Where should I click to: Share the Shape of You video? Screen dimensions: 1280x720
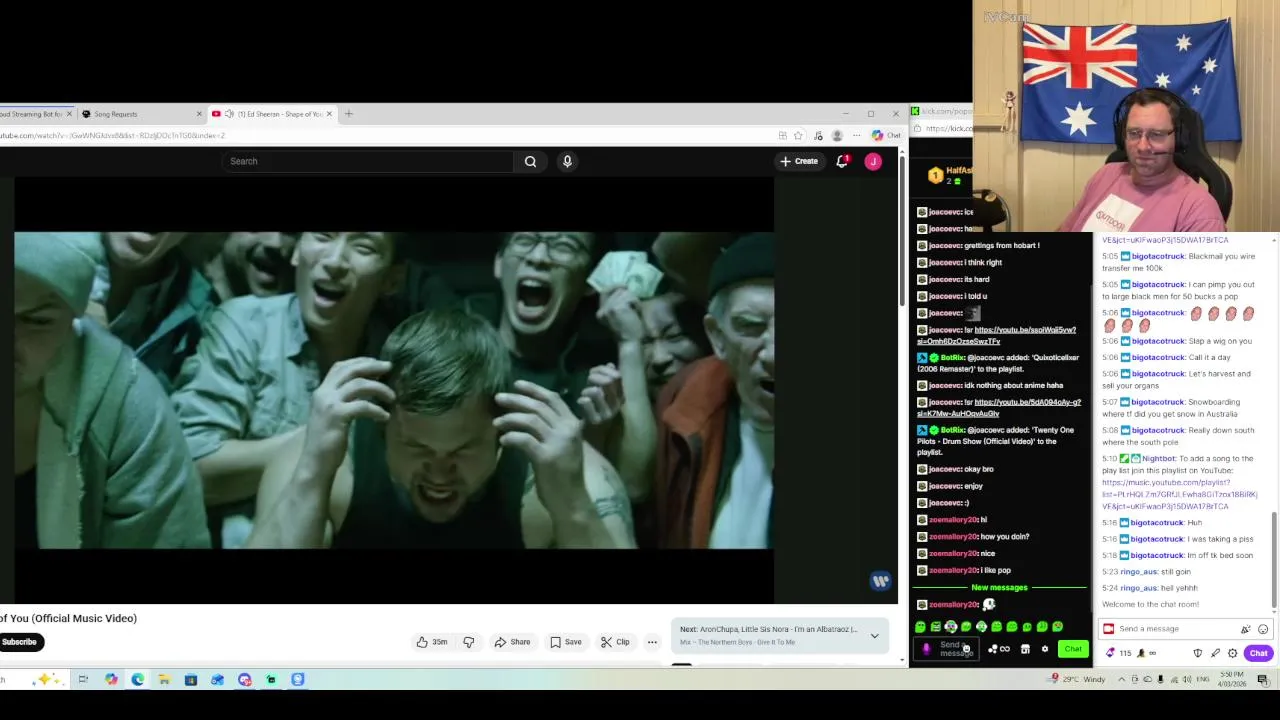pos(512,642)
